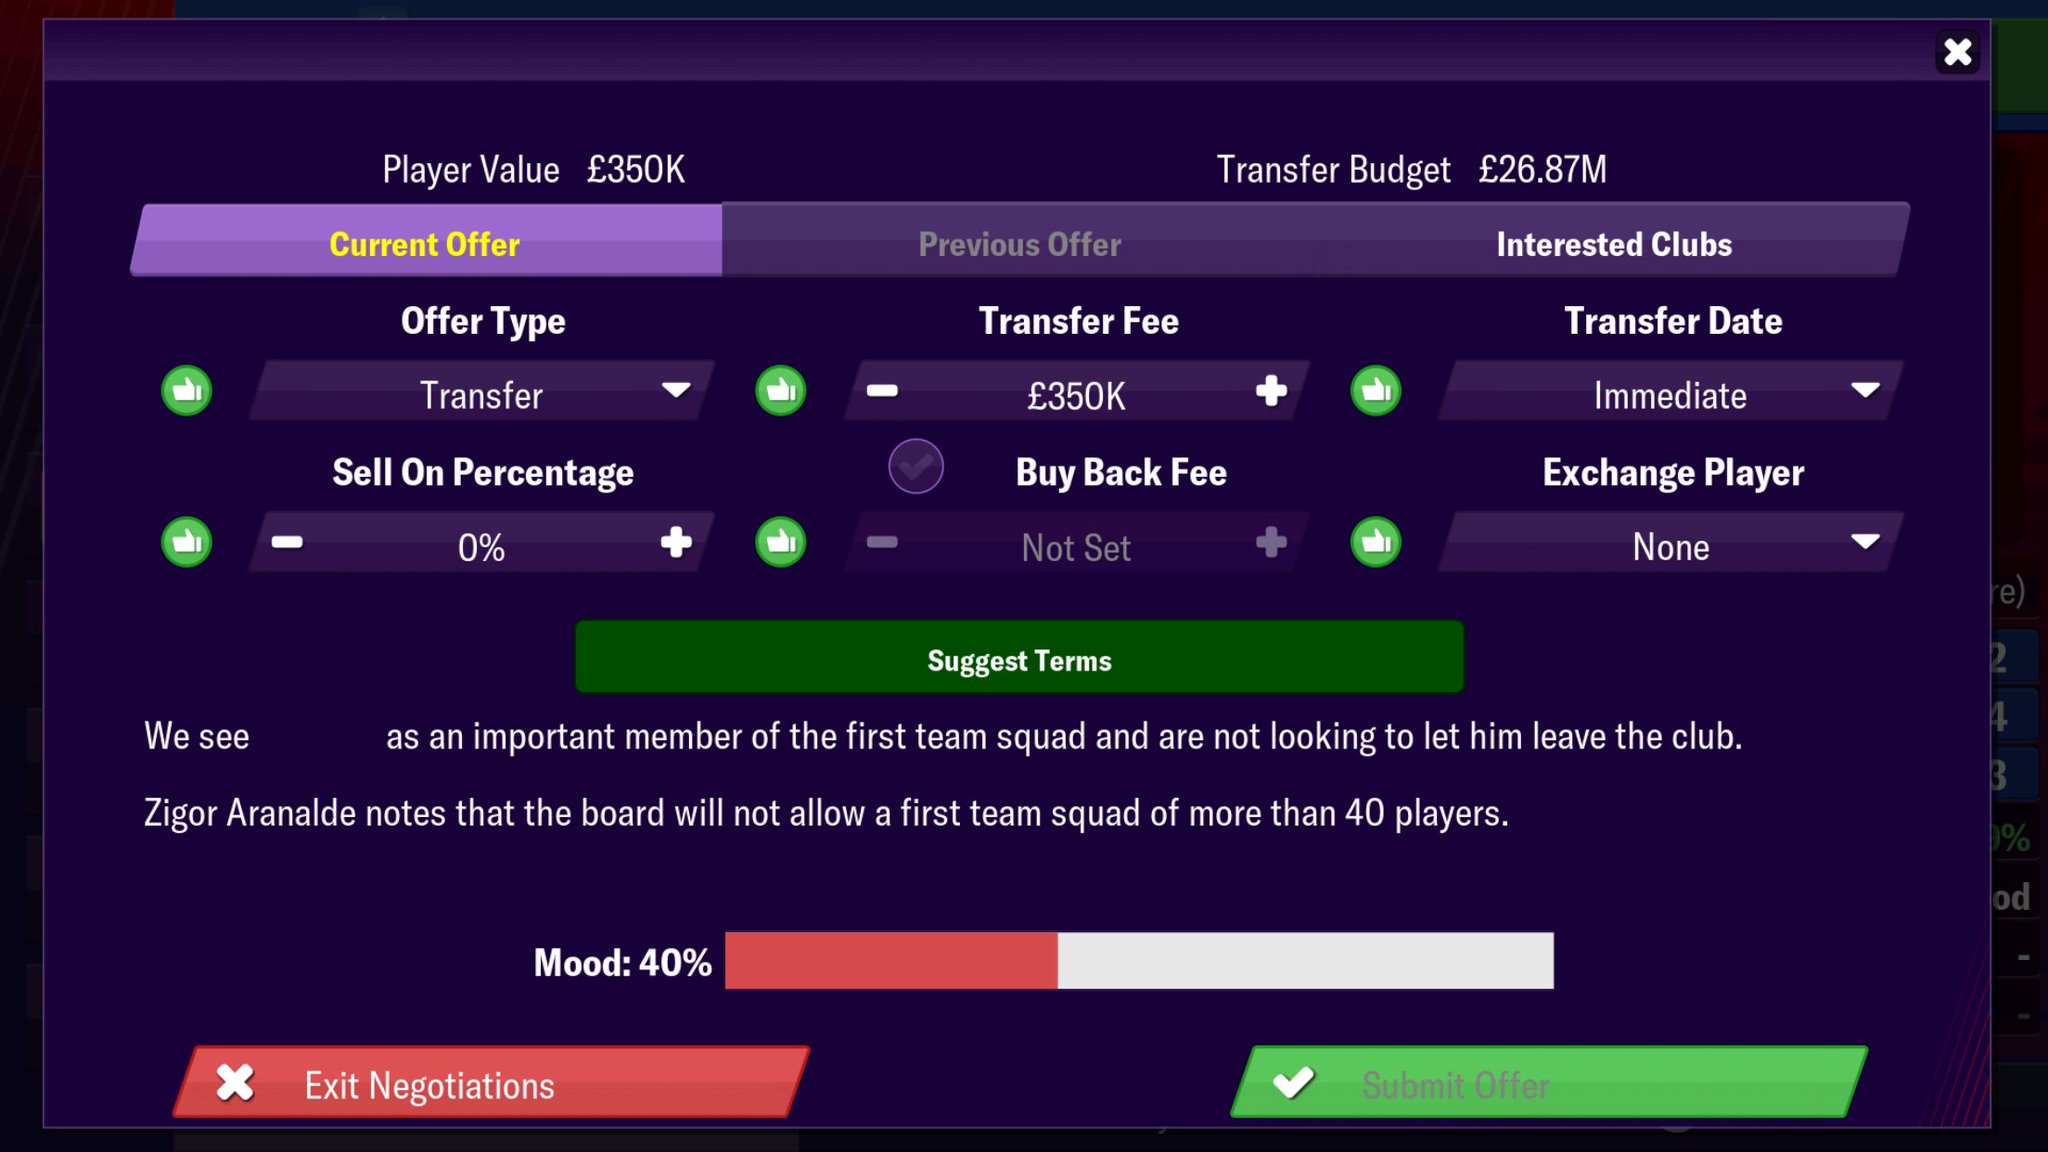
Task: Click the transfer fee decrease button
Action: pyautogui.click(x=882, y=392)
